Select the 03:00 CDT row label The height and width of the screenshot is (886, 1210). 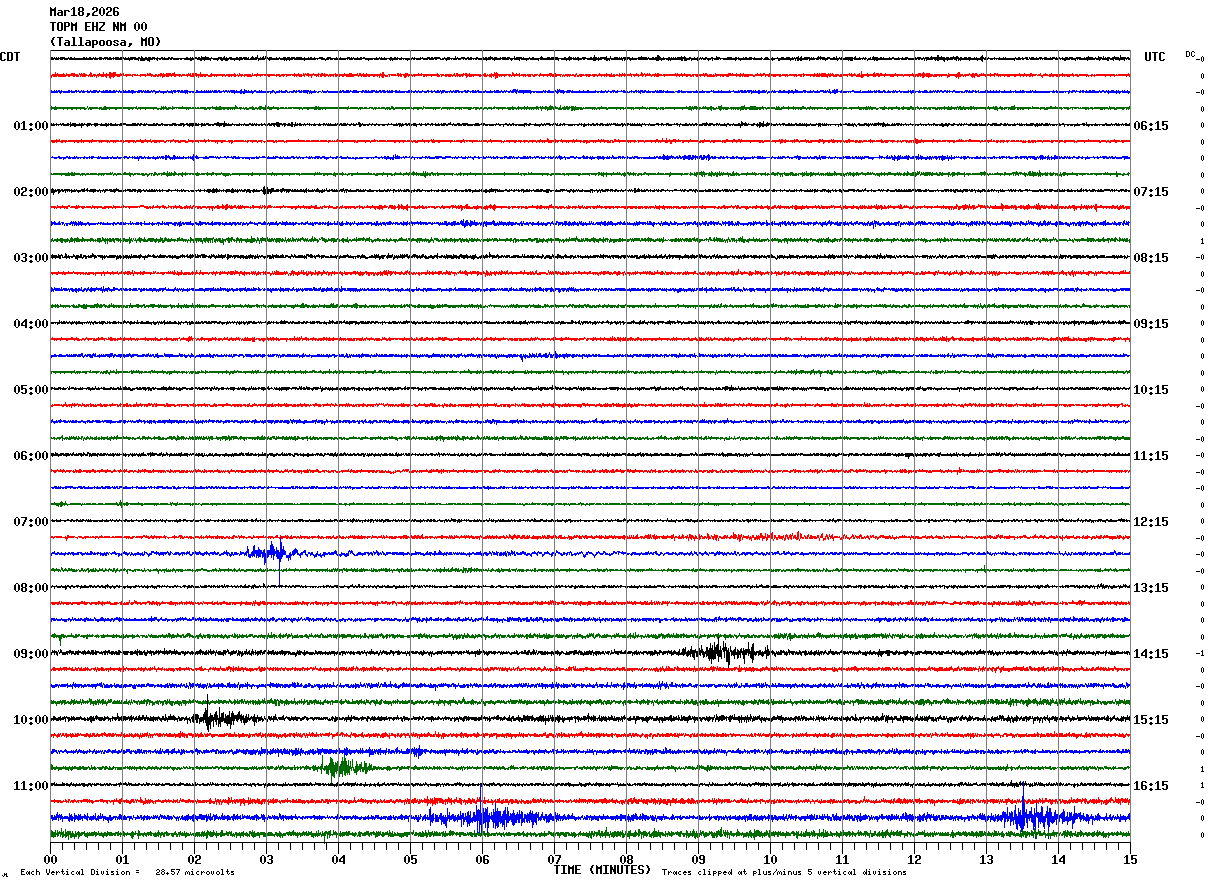31,258
